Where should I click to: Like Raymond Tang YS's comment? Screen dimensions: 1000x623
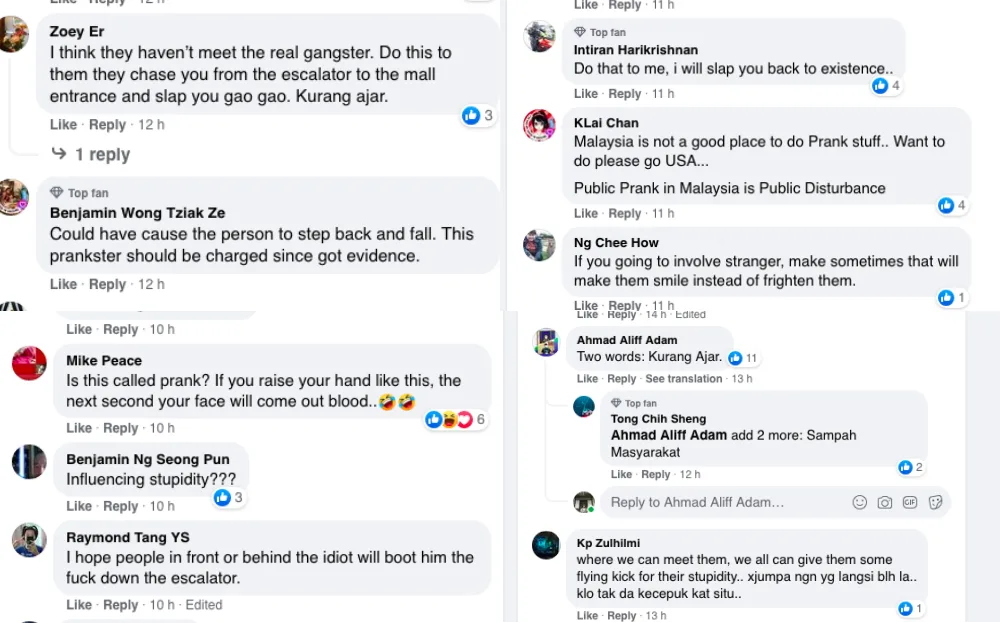79,605
